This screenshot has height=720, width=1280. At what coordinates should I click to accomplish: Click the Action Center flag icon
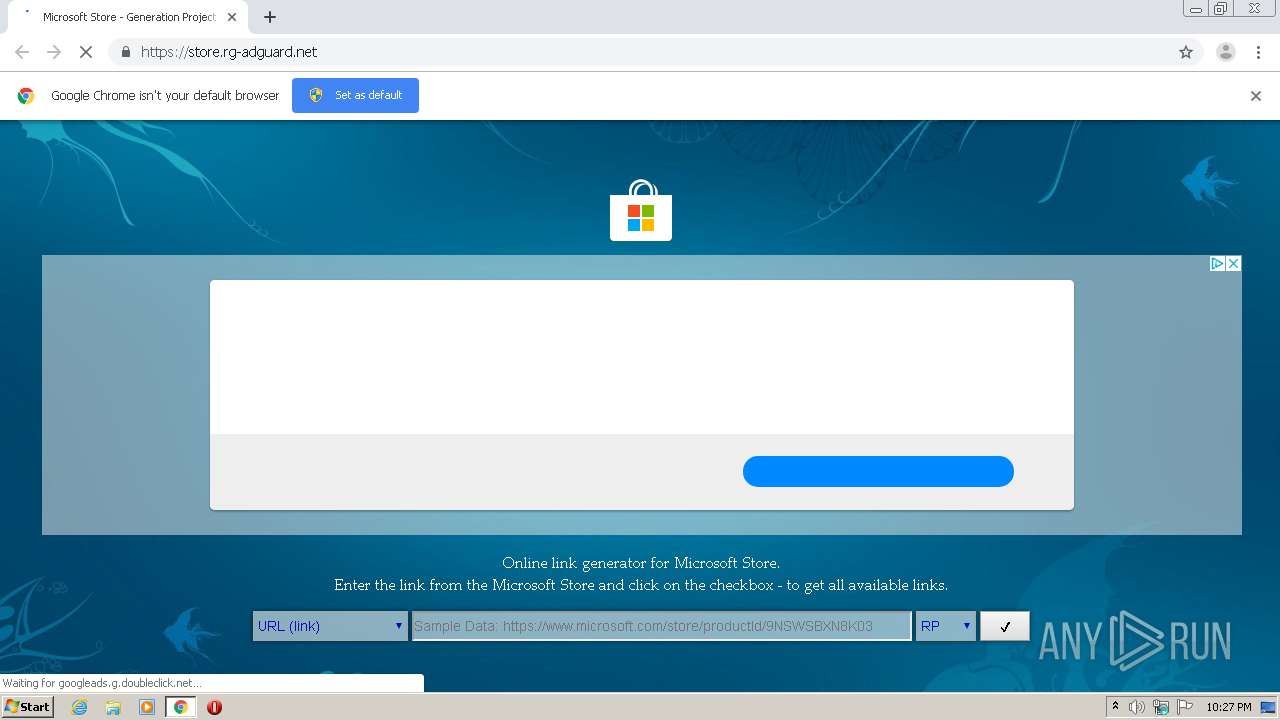1185,707
